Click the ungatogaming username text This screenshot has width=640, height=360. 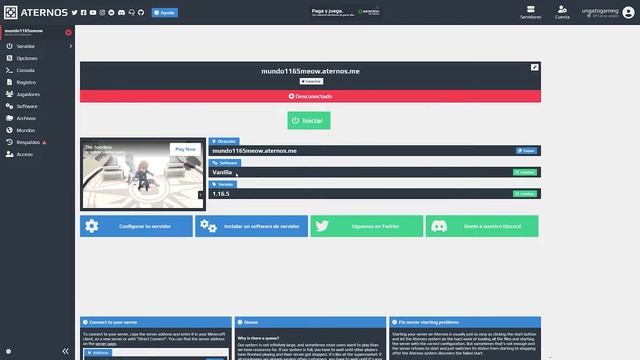600,11
